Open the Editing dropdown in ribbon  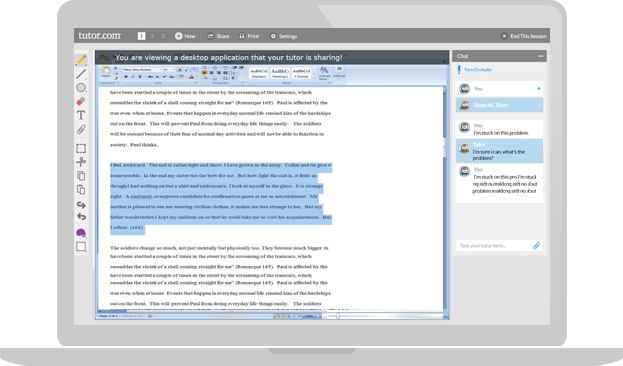click(339, 72)
